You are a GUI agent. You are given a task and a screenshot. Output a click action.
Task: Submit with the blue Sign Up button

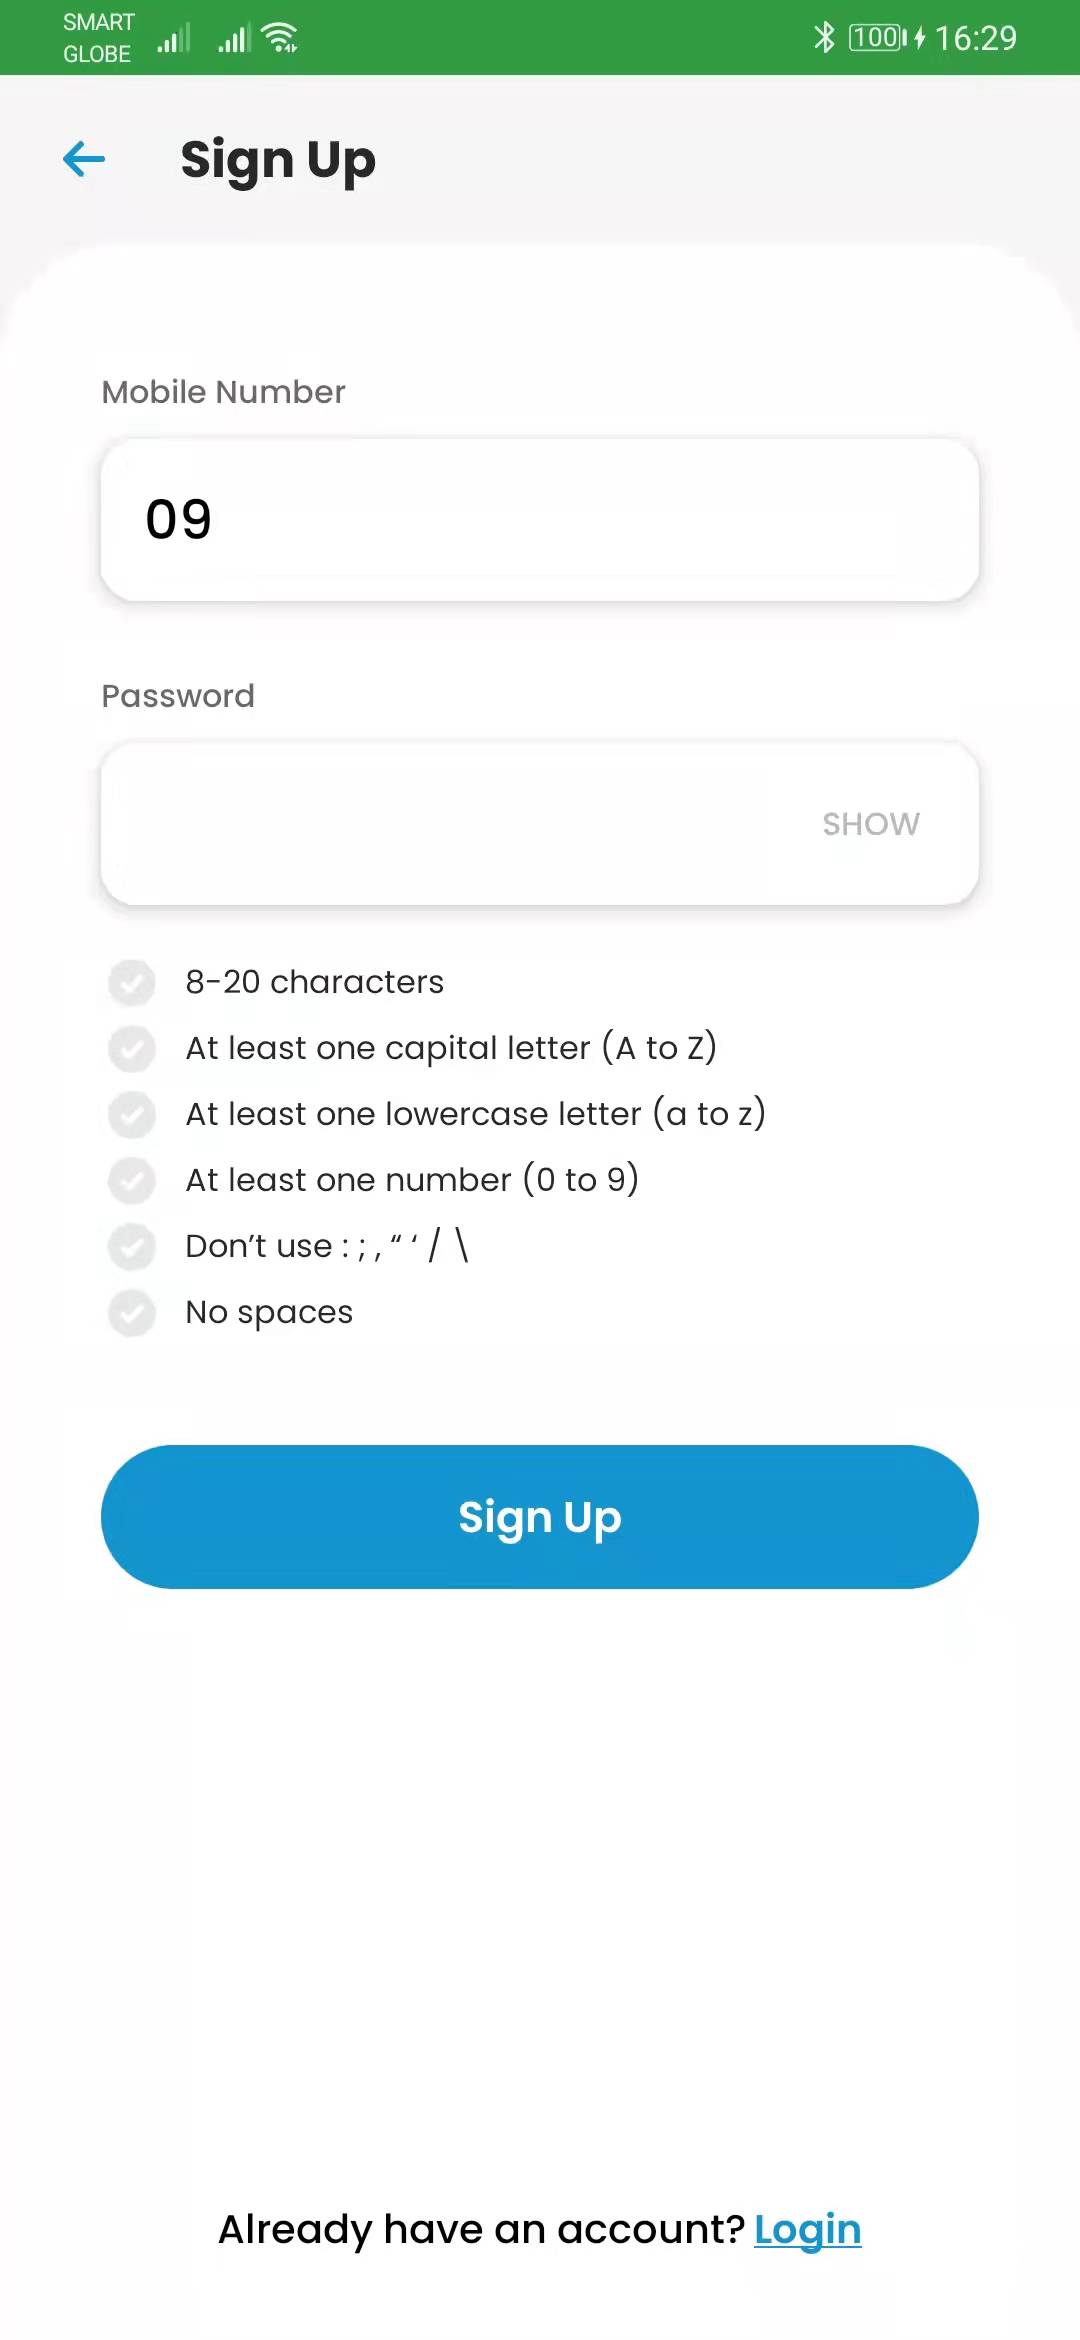540,1517
